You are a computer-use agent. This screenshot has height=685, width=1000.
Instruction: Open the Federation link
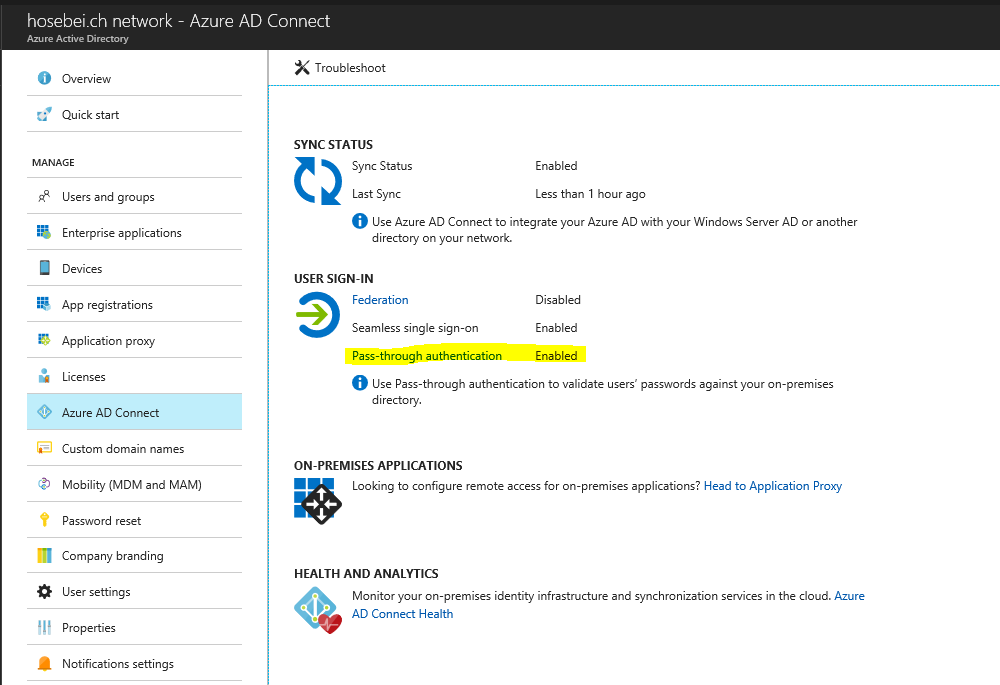coord(380,299)
